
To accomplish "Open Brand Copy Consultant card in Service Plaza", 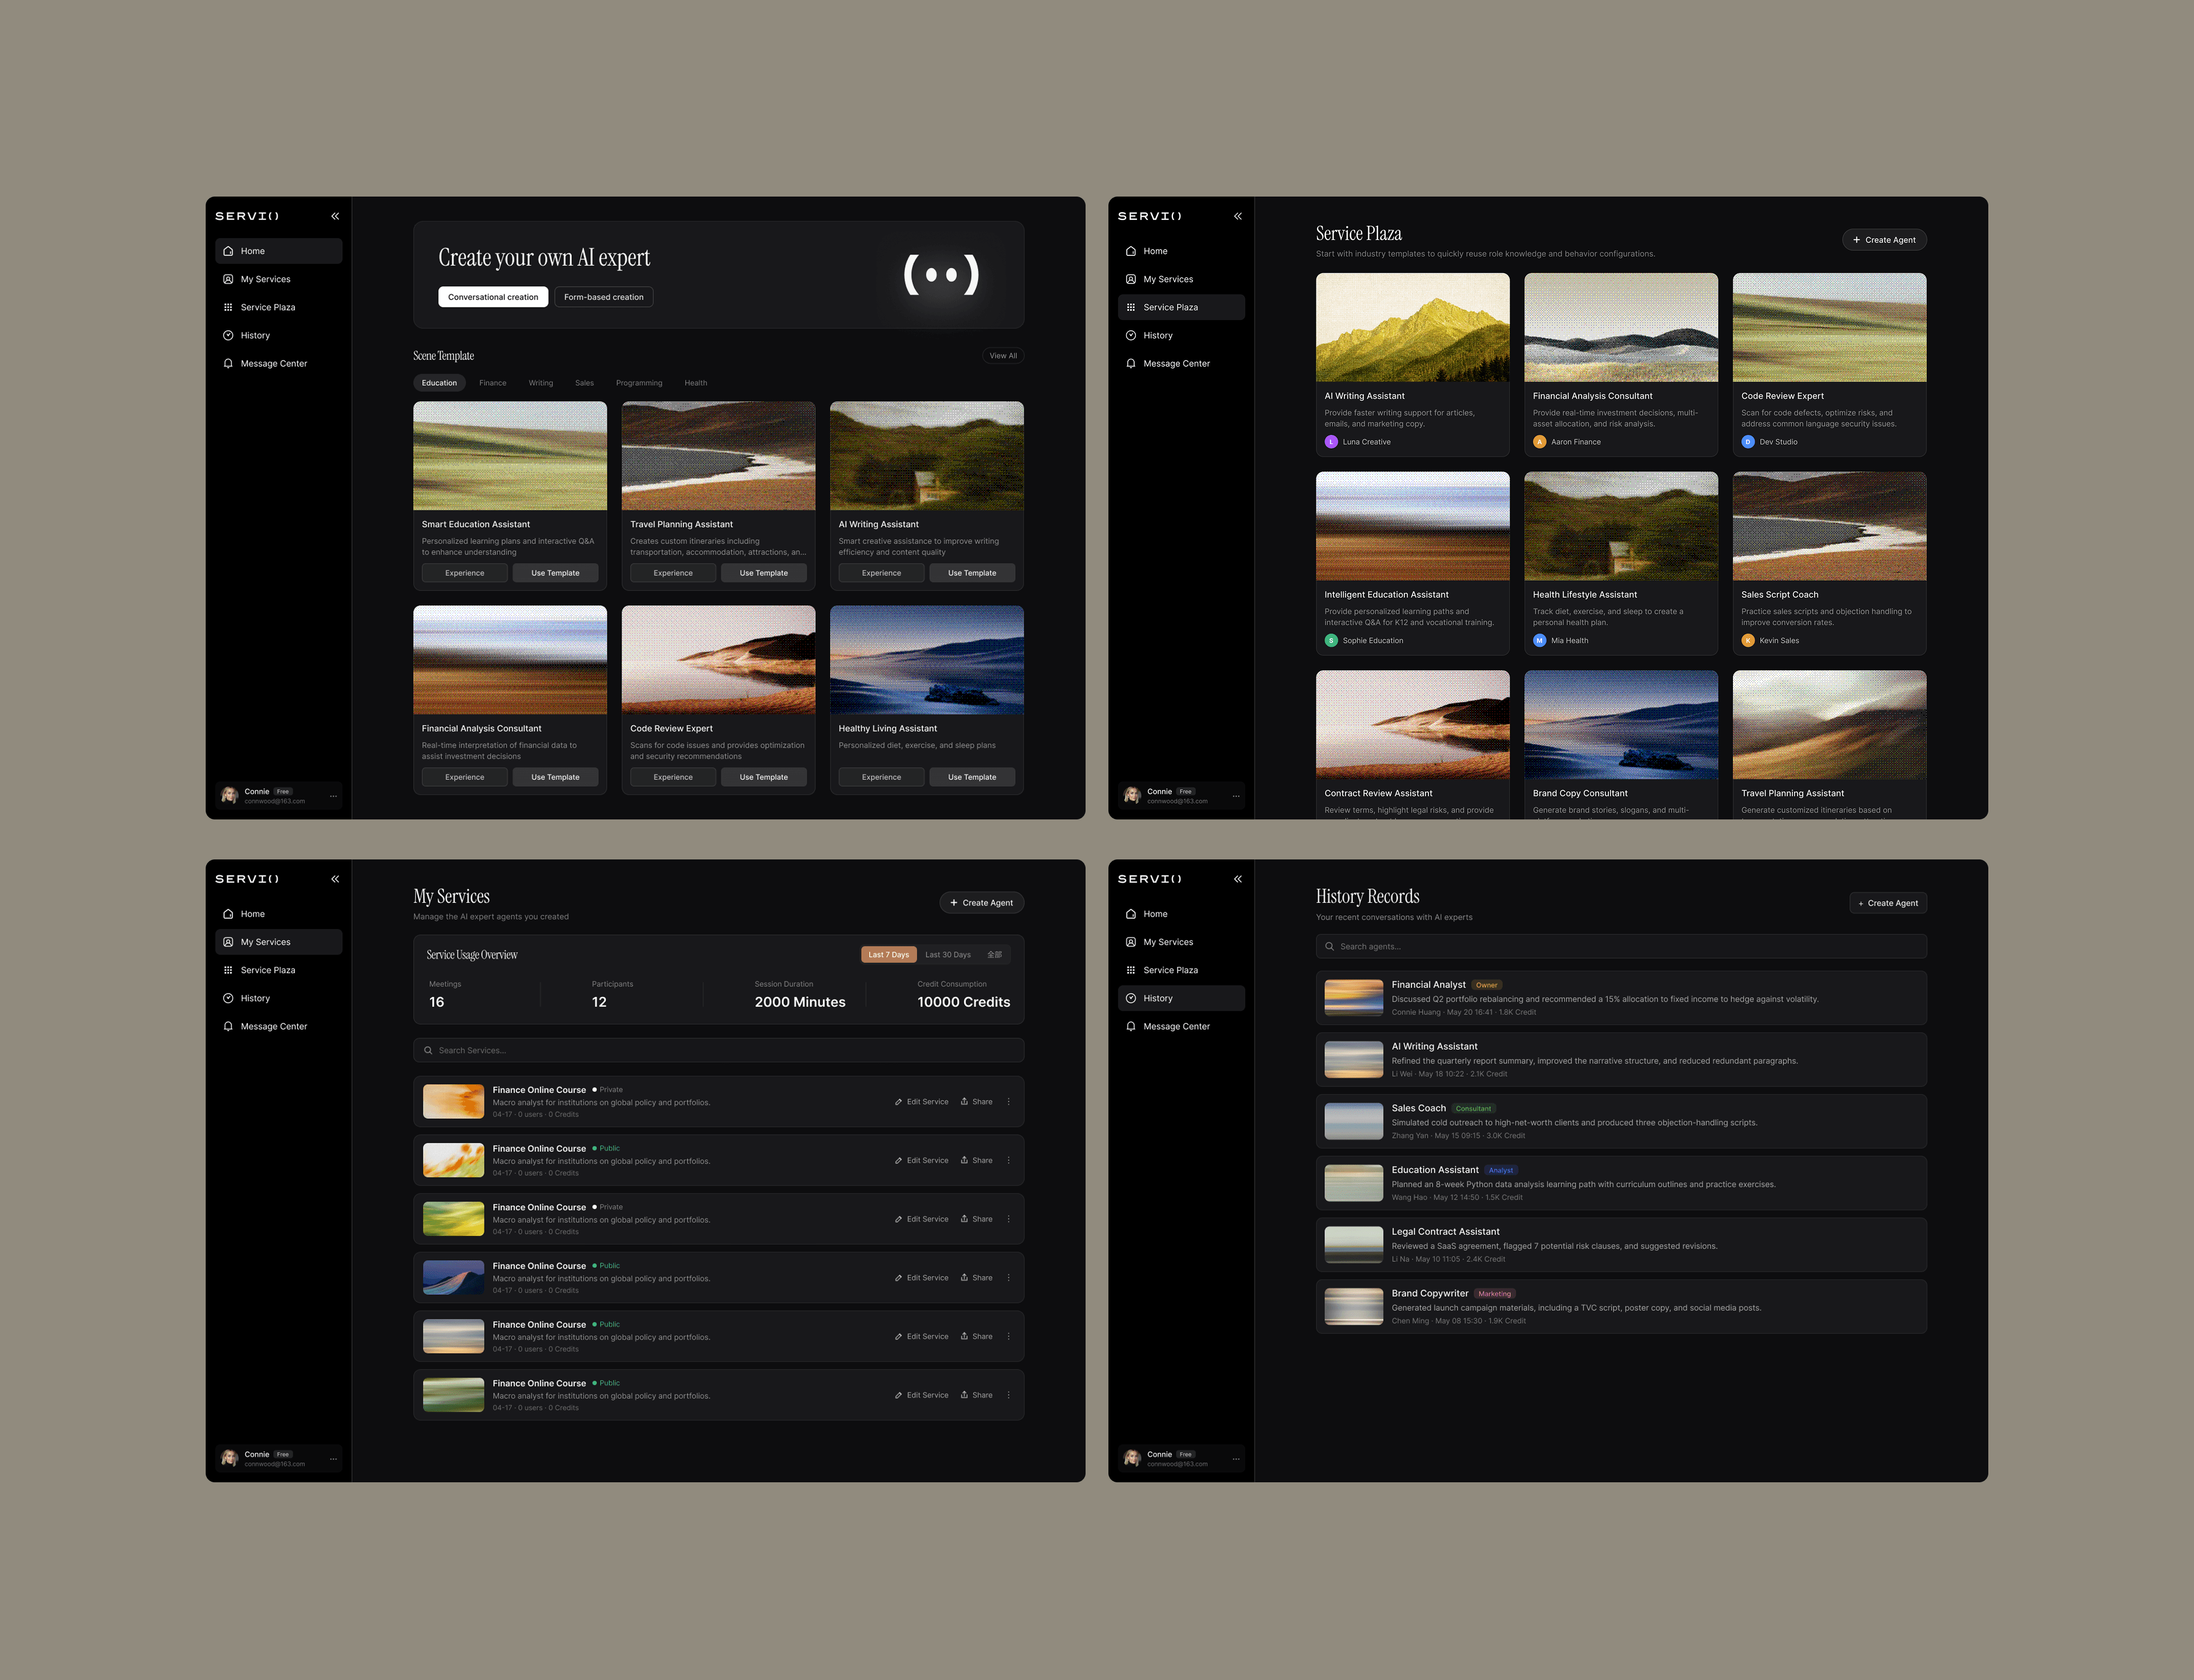I will [x=1621, y=745].
